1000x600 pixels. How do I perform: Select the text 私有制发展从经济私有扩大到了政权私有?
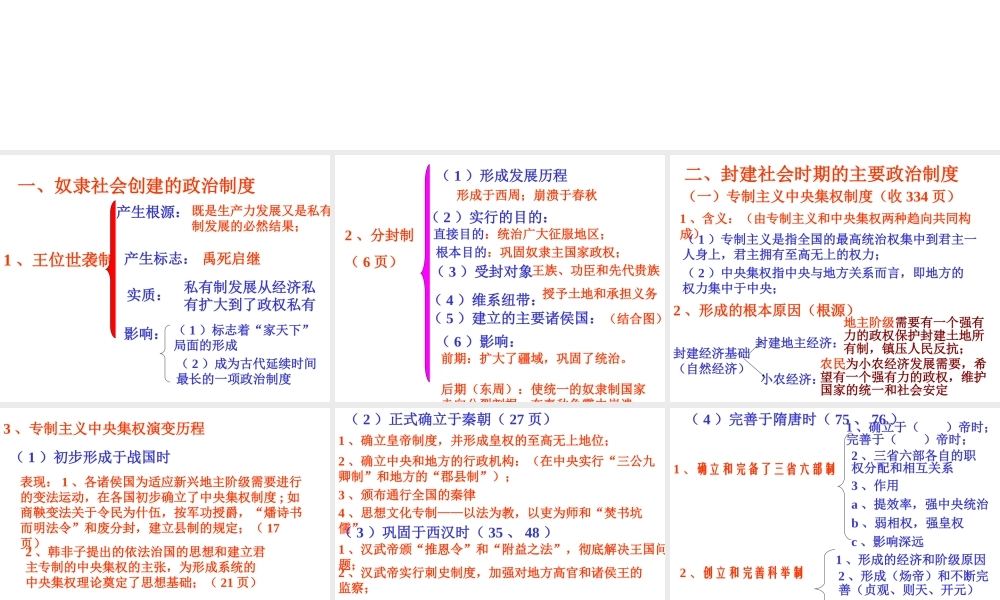249,296
